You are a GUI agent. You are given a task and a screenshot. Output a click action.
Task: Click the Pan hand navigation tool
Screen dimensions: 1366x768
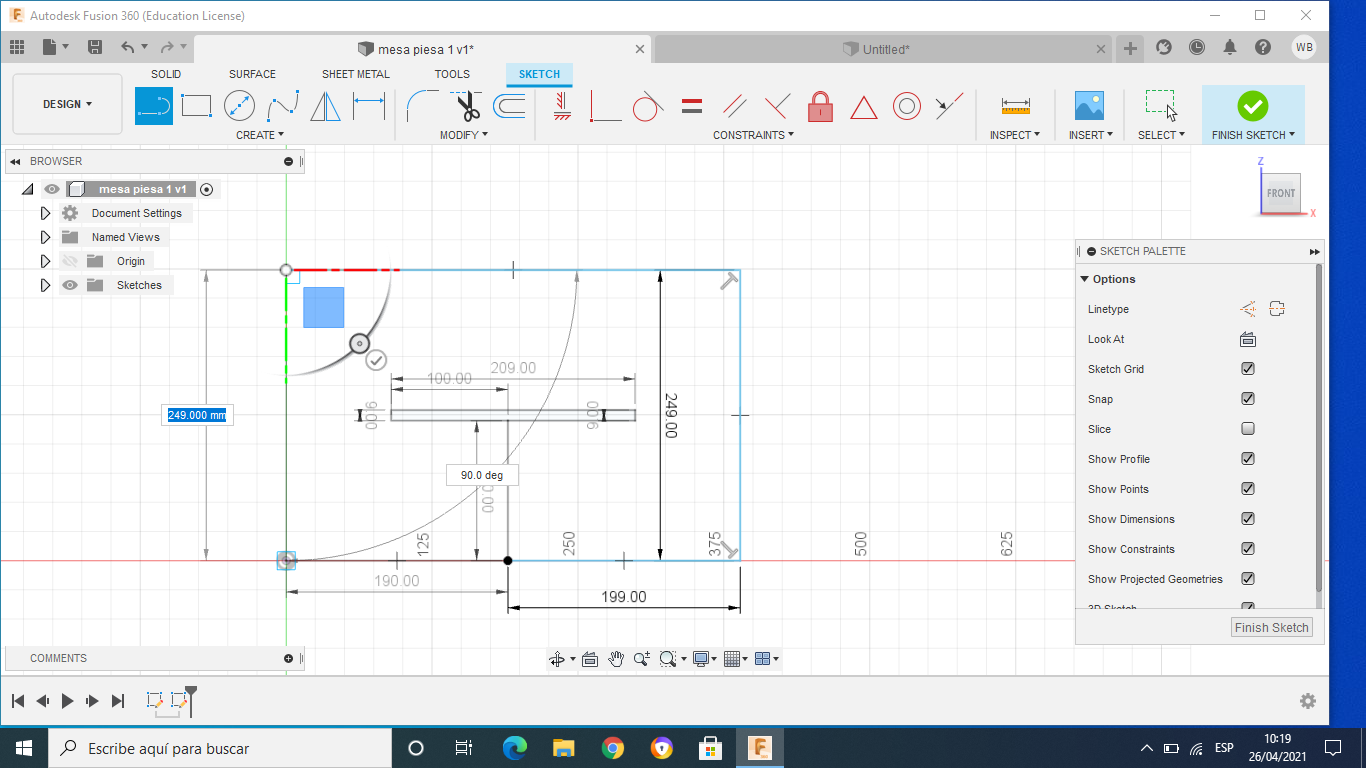pos(616,658)
